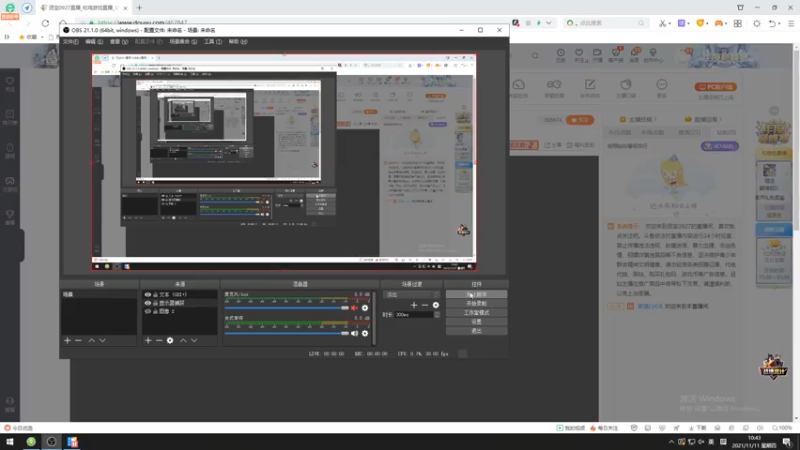Open browser apps grid icon
800x450 pixels.
(738, 23)
